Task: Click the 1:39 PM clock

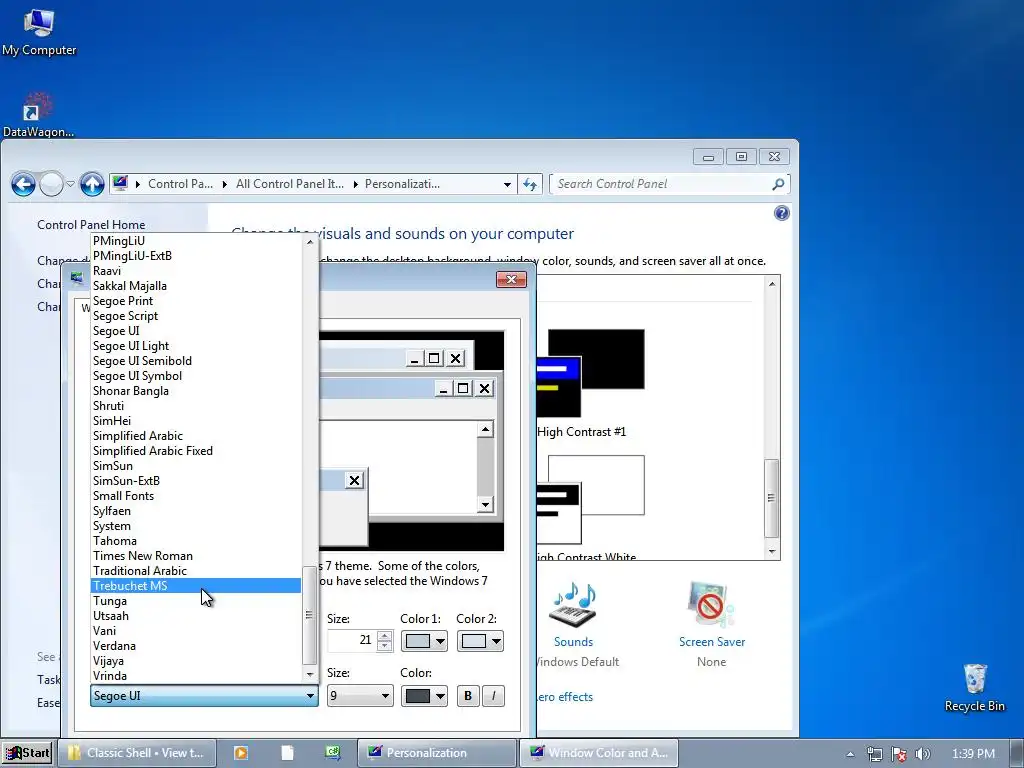Action: point(973,754)
